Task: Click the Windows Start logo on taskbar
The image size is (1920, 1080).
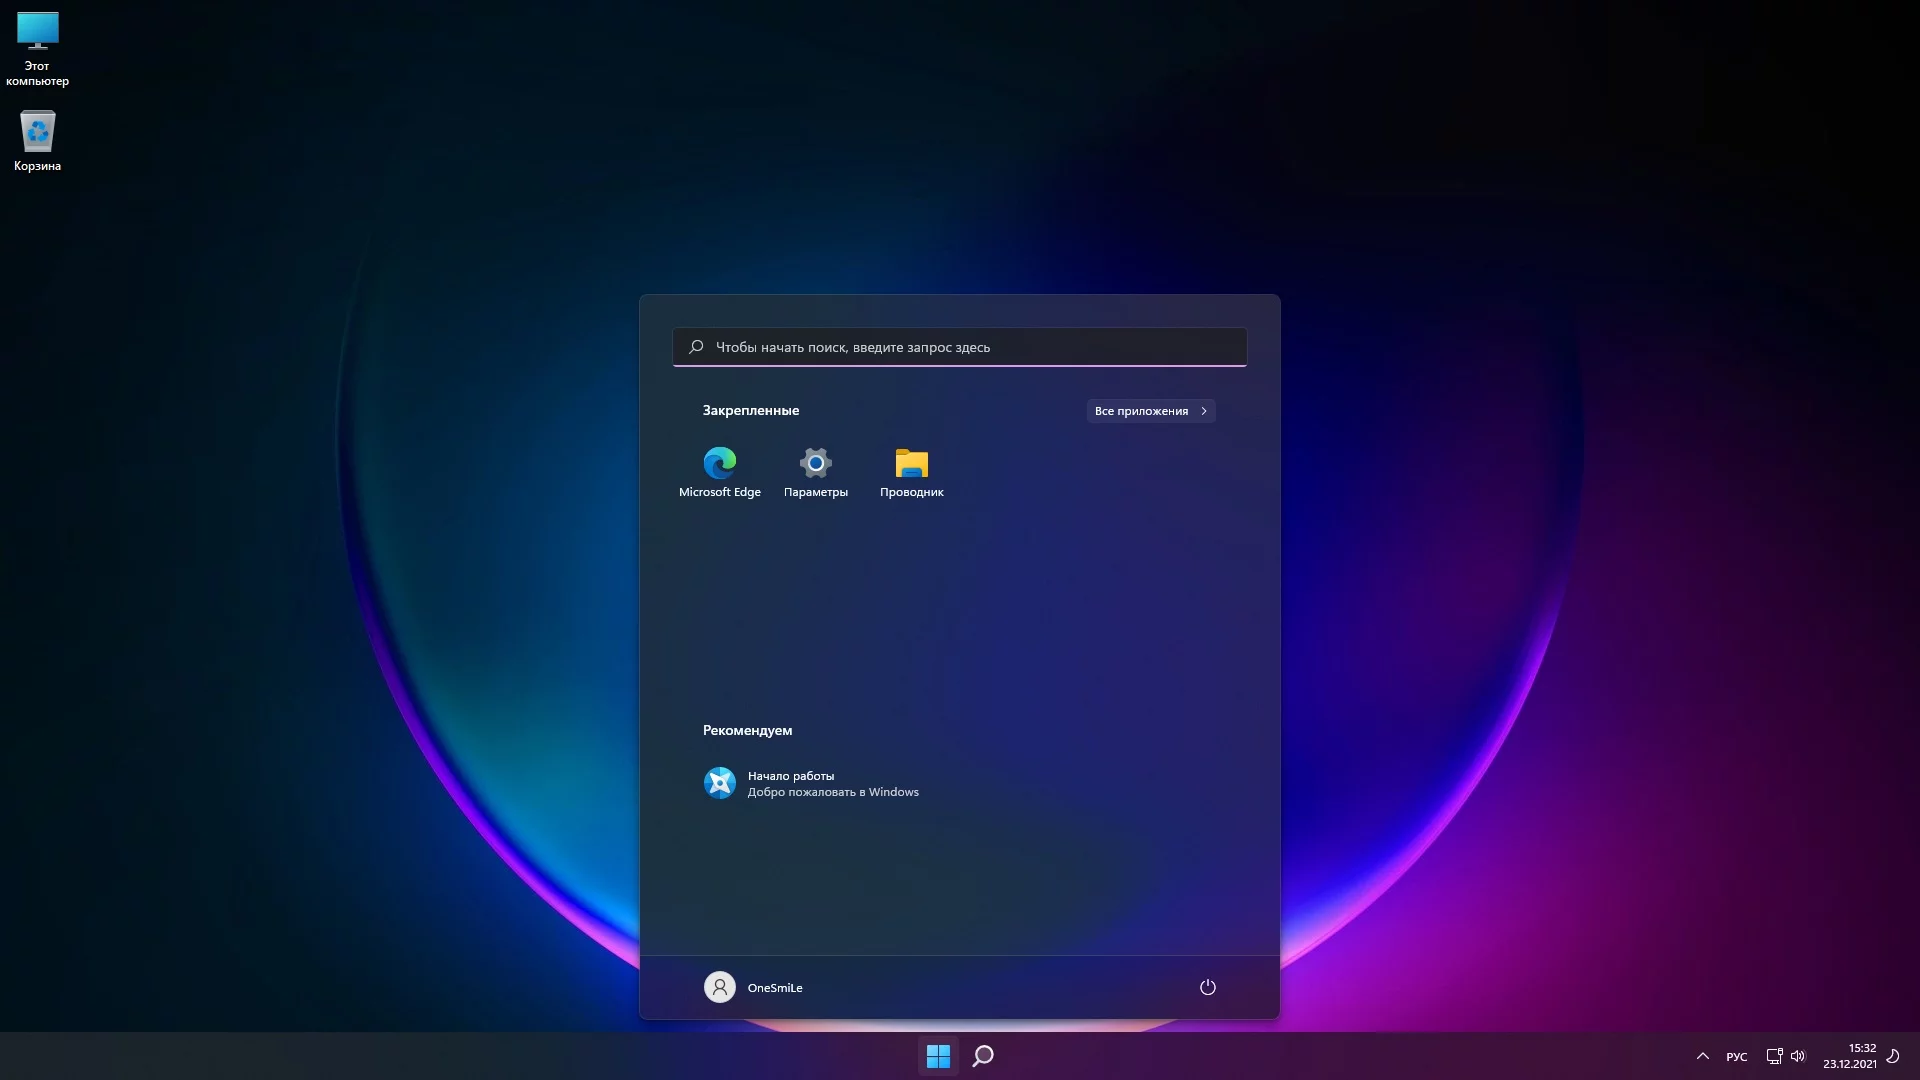Action: [x=938, y=1056]
